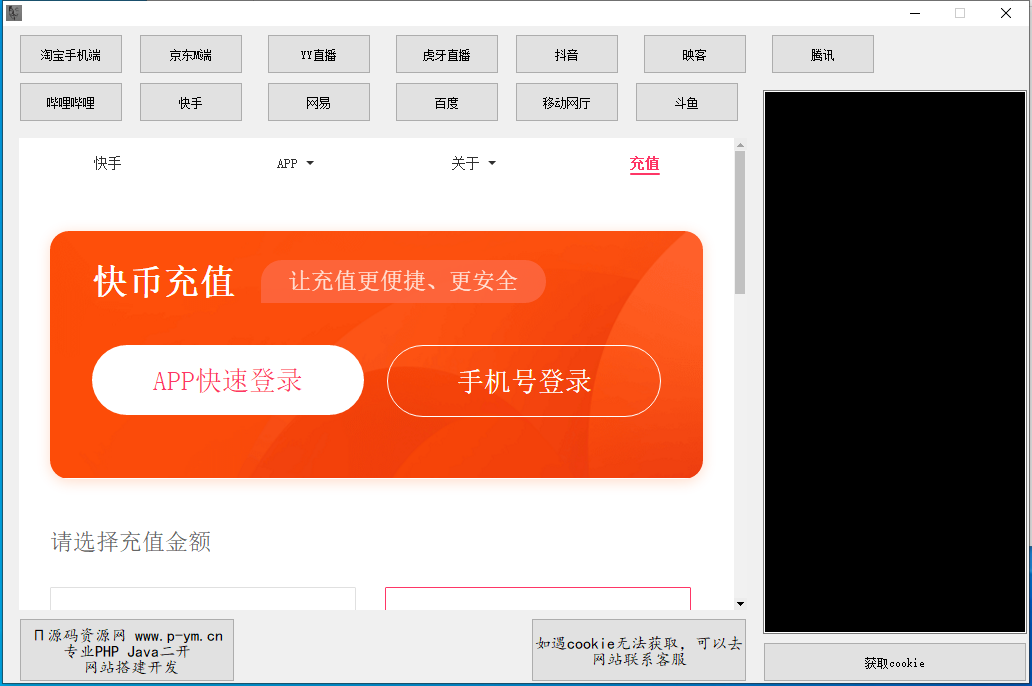The image size is (1032, 686).
Task: Choose the 网易 button
Action: click(x=319, y=102)
